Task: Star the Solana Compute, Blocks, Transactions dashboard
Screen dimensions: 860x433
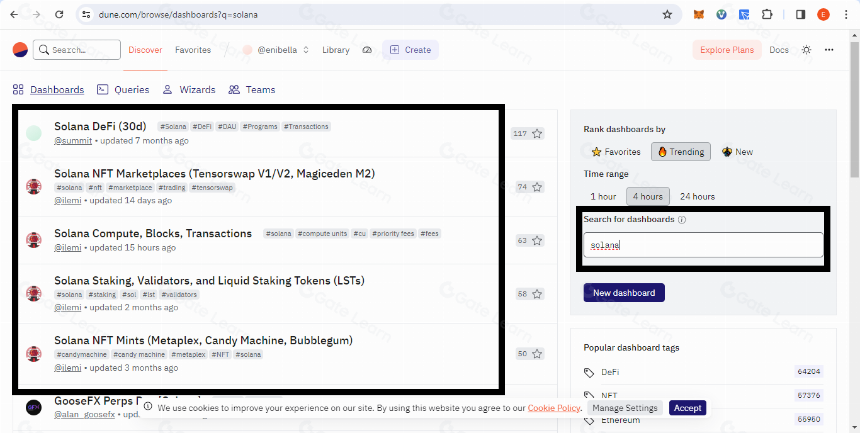Action: [537, 240]
